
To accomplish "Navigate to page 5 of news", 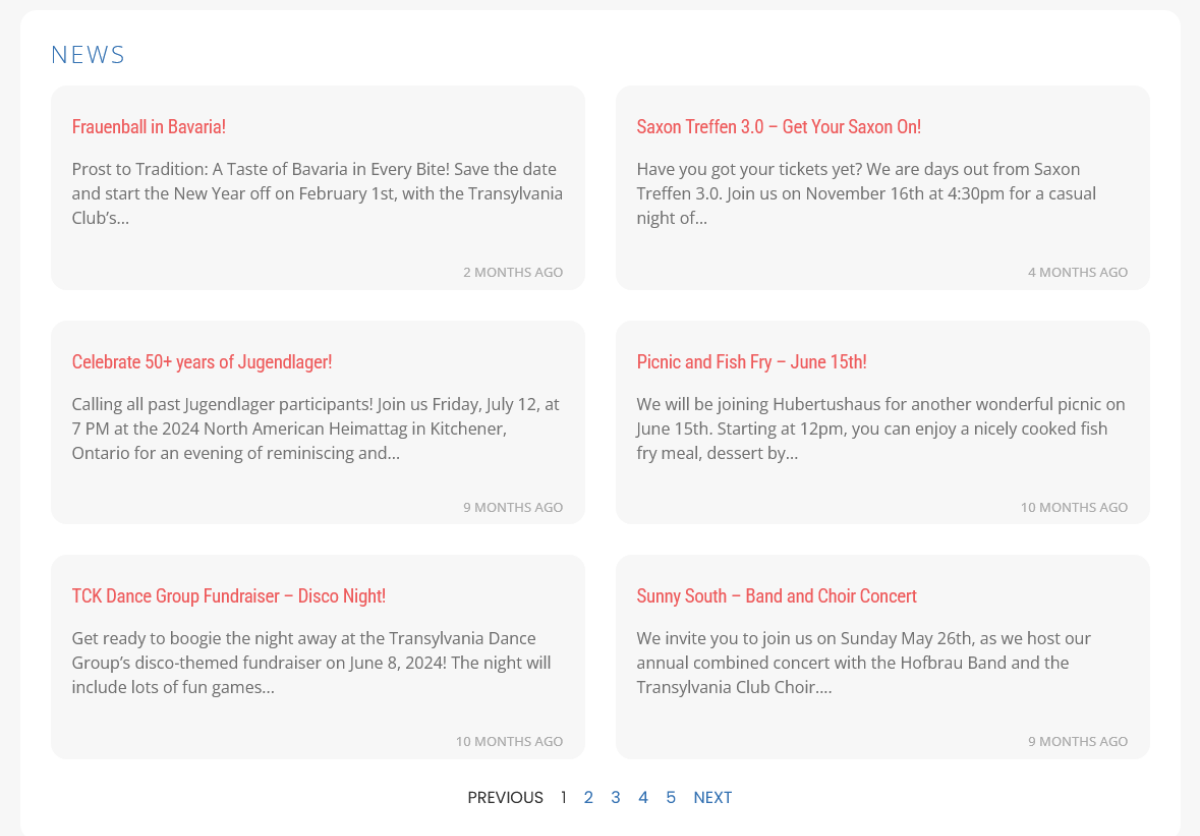I will [x=670, y=797].
